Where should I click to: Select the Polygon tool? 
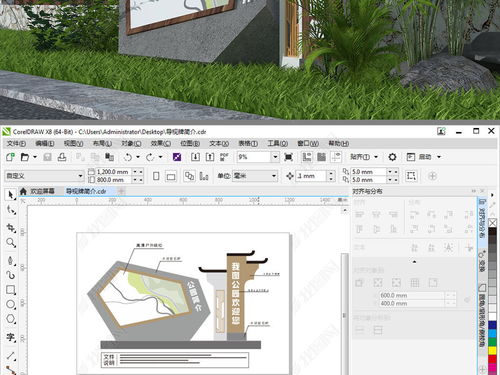point(11,319)
